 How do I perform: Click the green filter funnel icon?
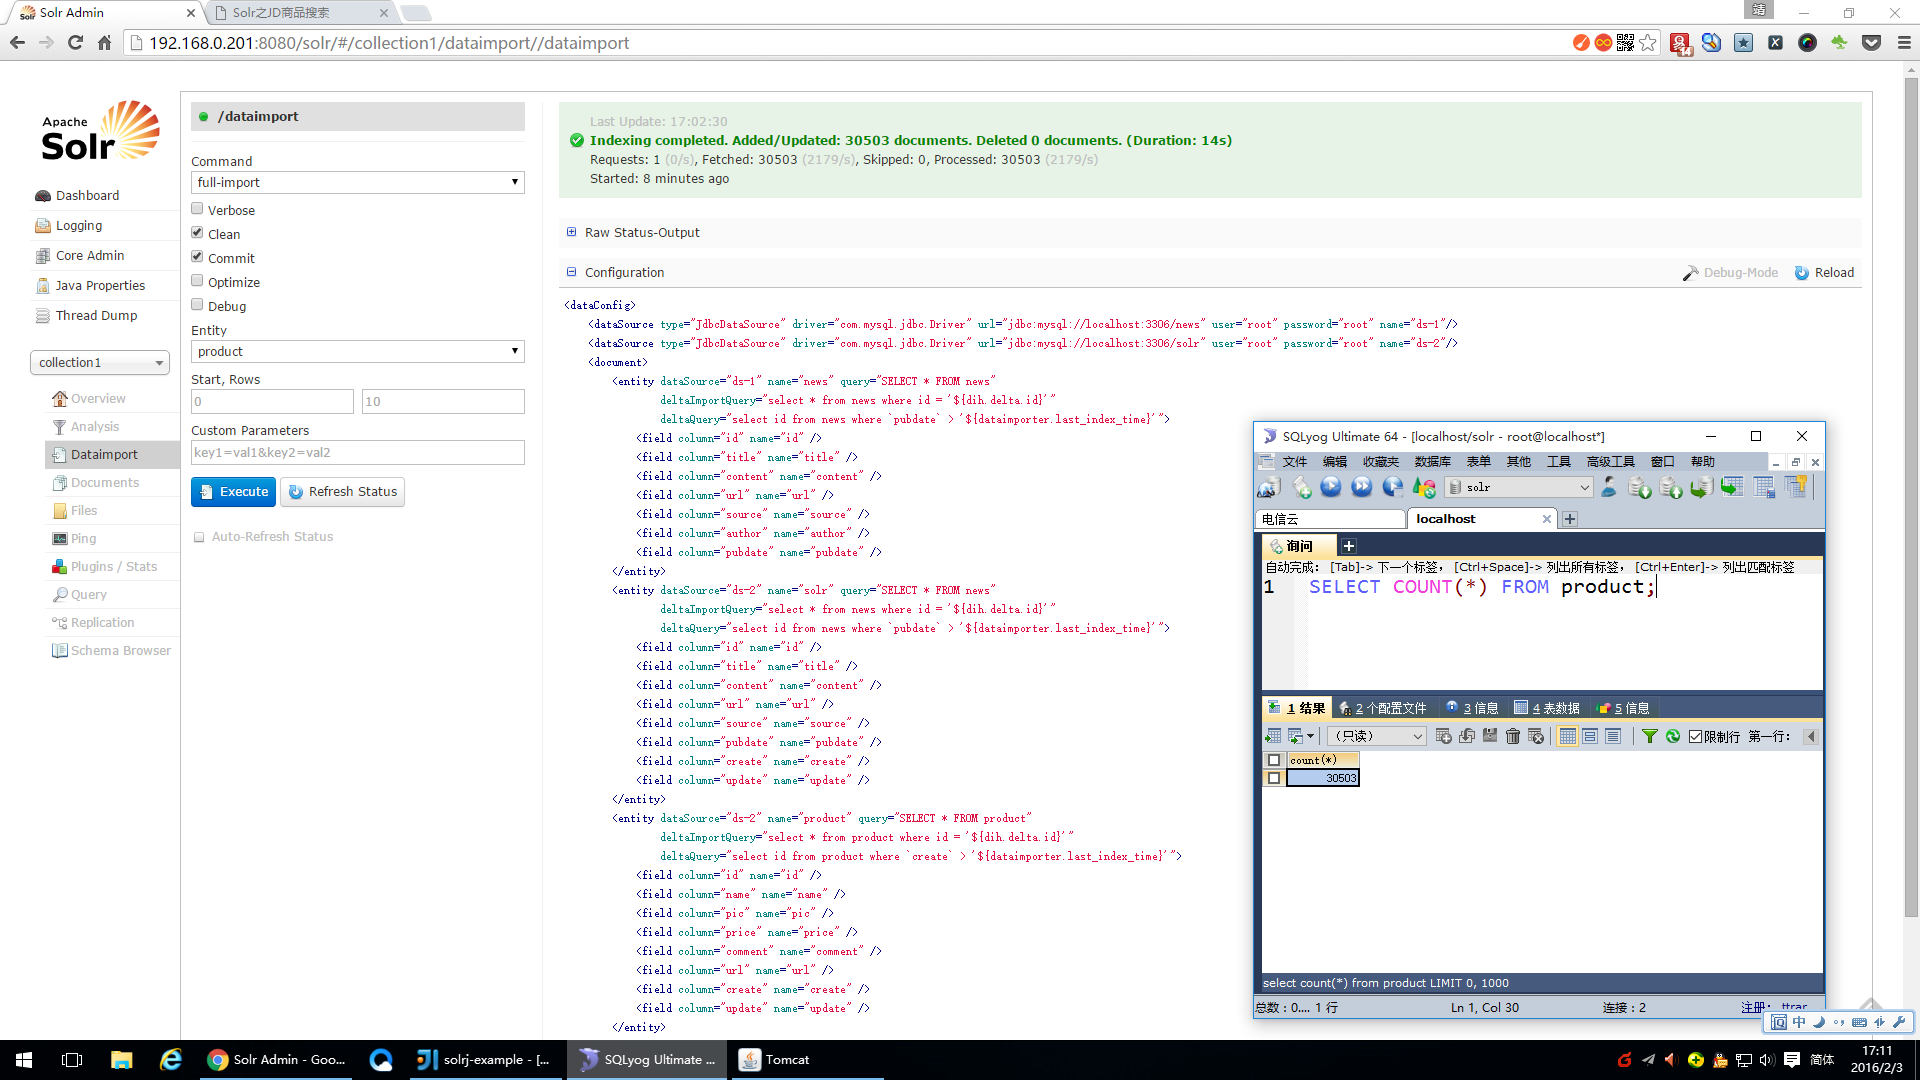click(x=1649, y=736)
